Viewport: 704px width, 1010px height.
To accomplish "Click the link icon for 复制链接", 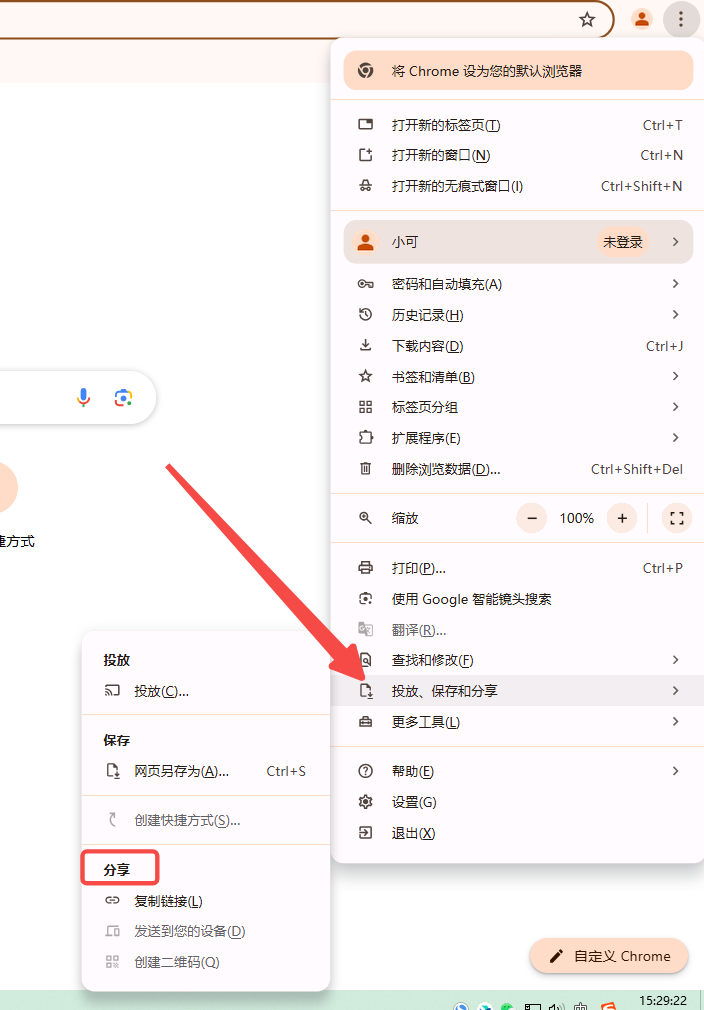I will (112, 900).
